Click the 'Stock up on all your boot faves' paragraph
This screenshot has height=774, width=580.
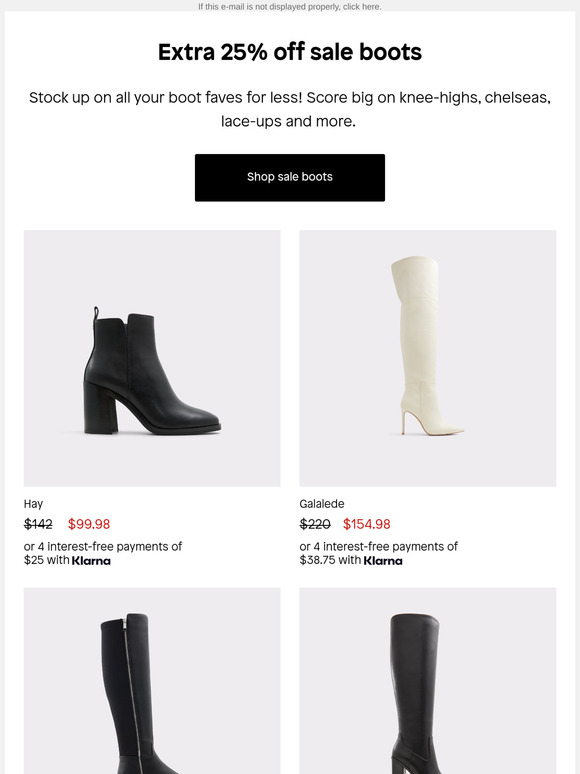(x=290, y=109)
